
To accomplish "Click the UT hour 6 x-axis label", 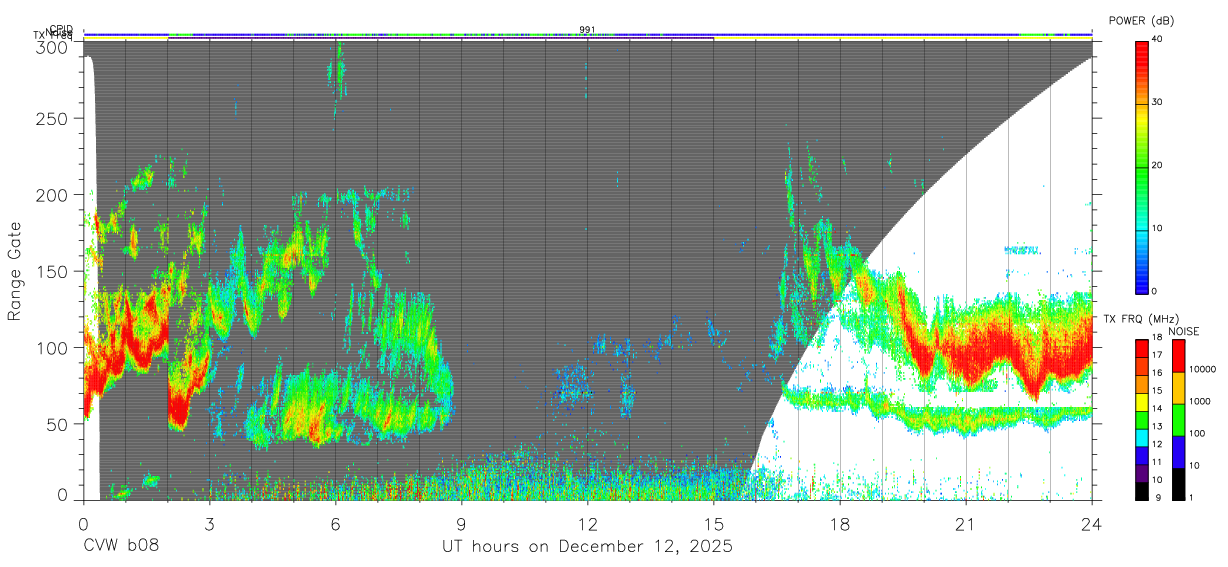I will 335,522.
